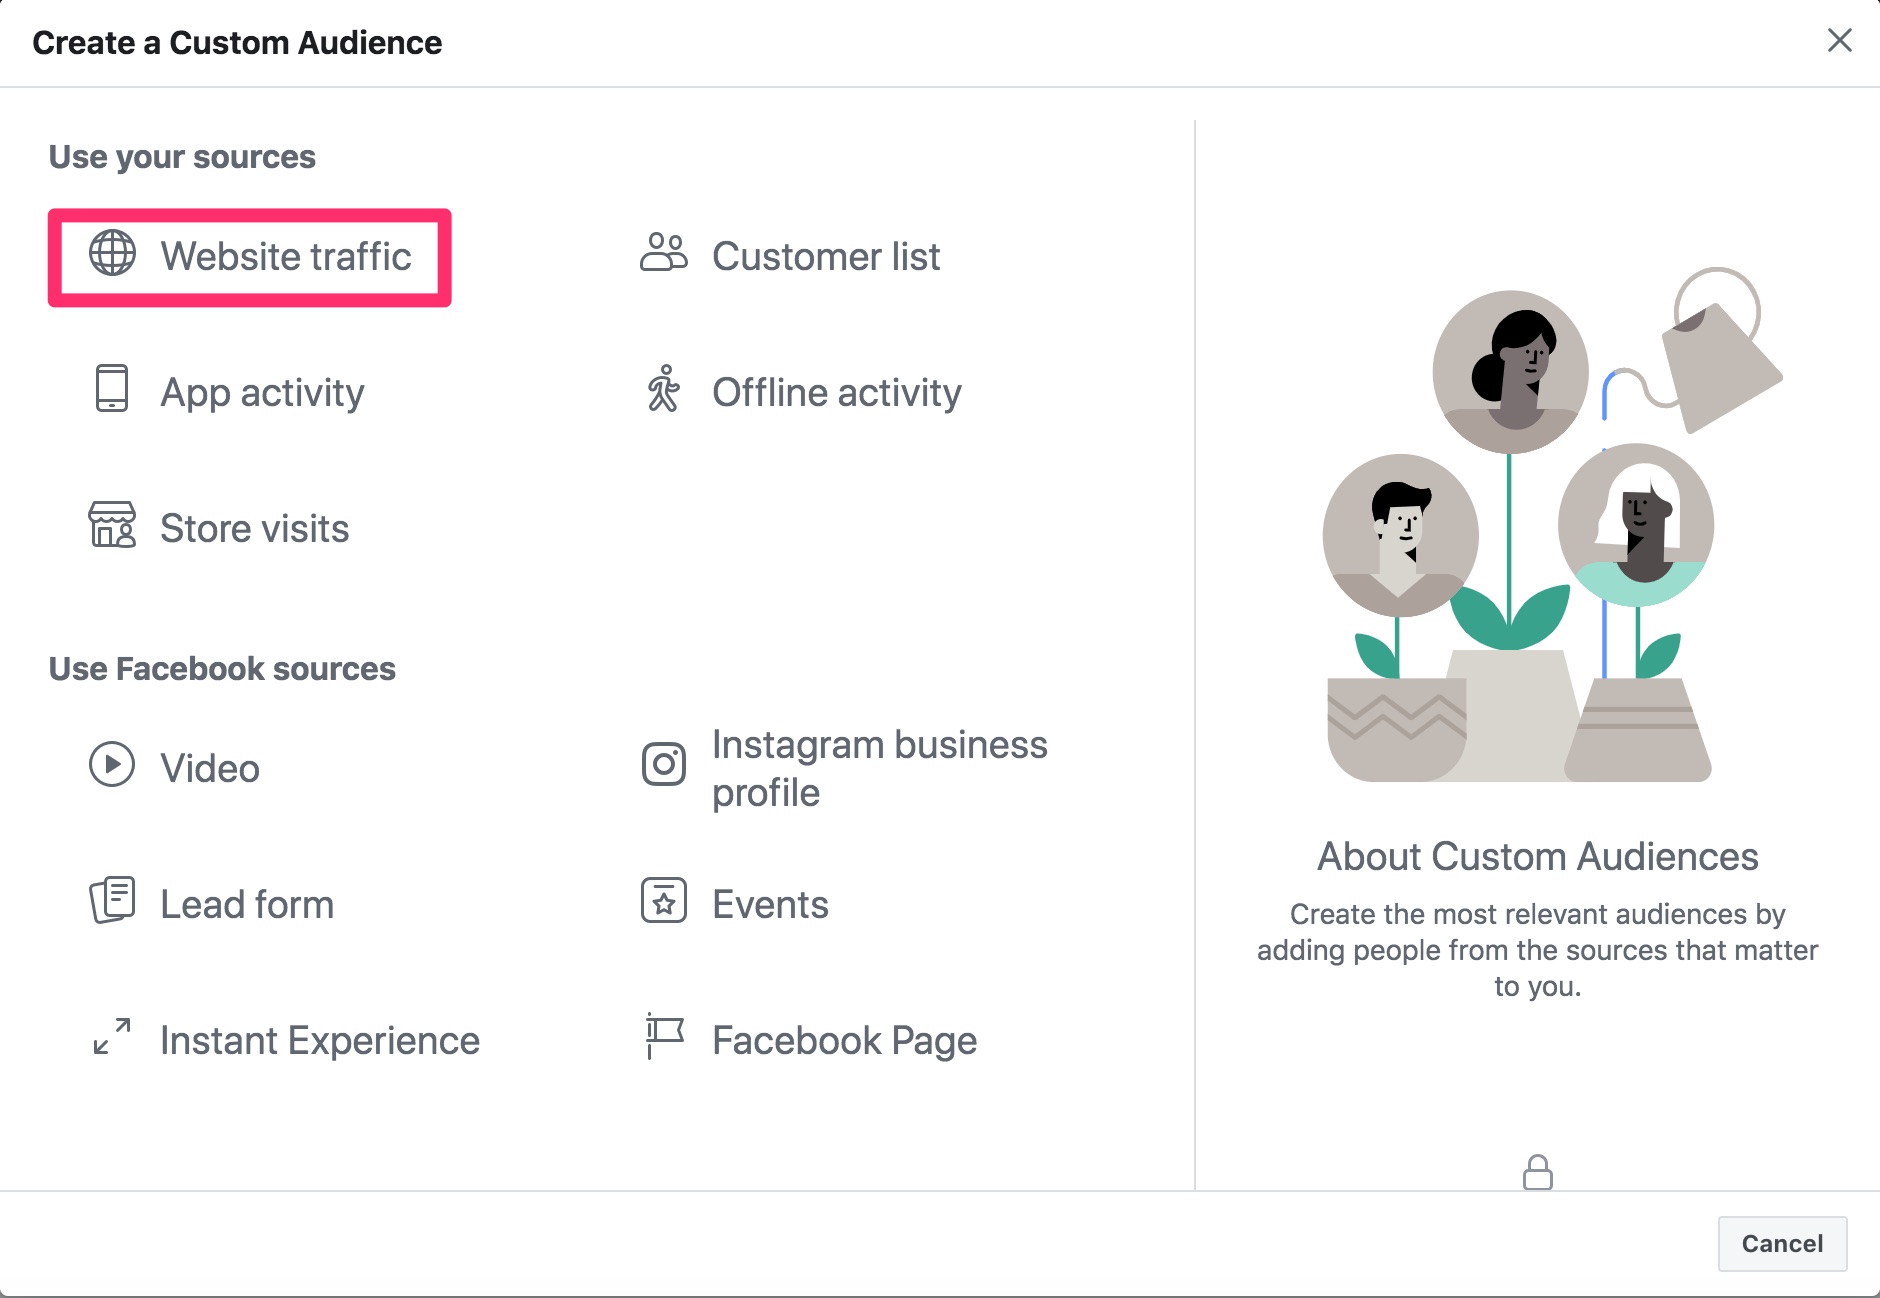Click the walking person Offline activity icon

pos(663,389)
